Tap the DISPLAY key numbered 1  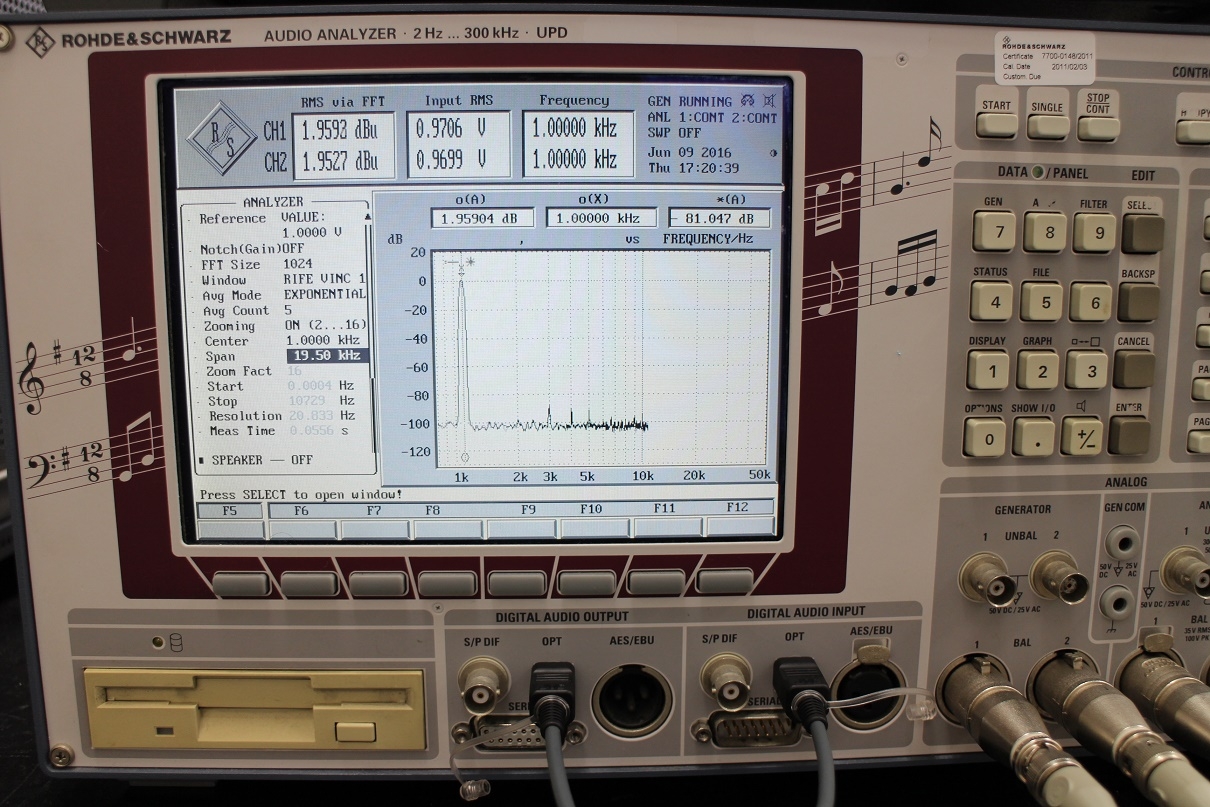(x=988, y=370)
